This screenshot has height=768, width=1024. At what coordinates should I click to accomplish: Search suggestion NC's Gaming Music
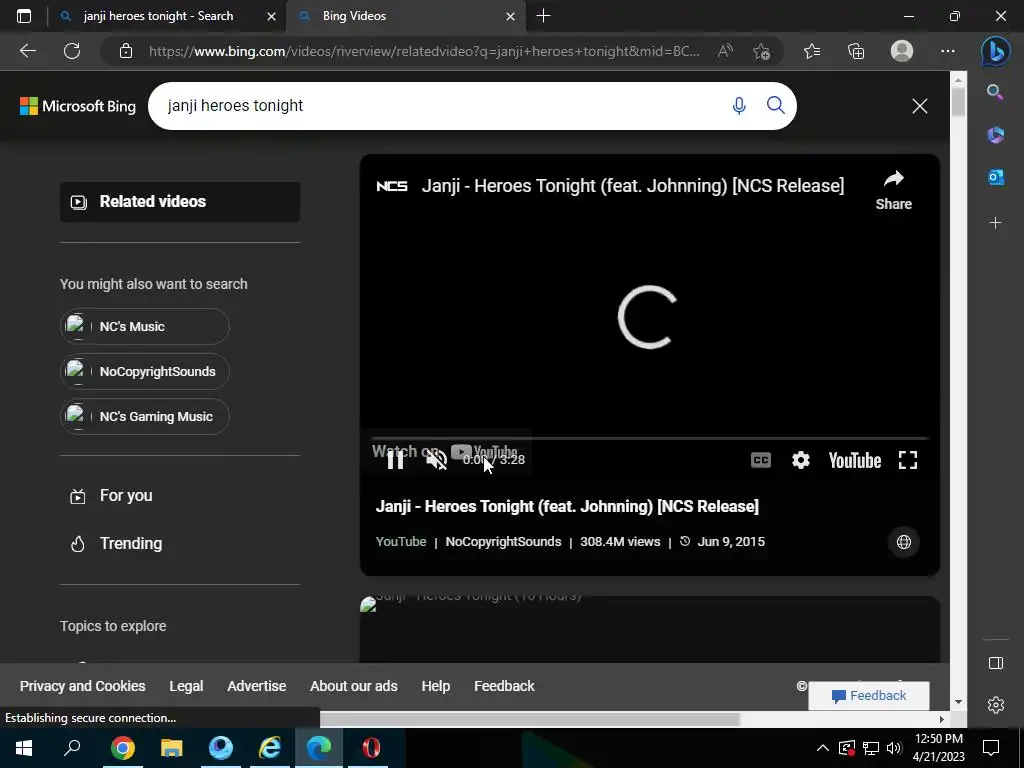point(145,417)
